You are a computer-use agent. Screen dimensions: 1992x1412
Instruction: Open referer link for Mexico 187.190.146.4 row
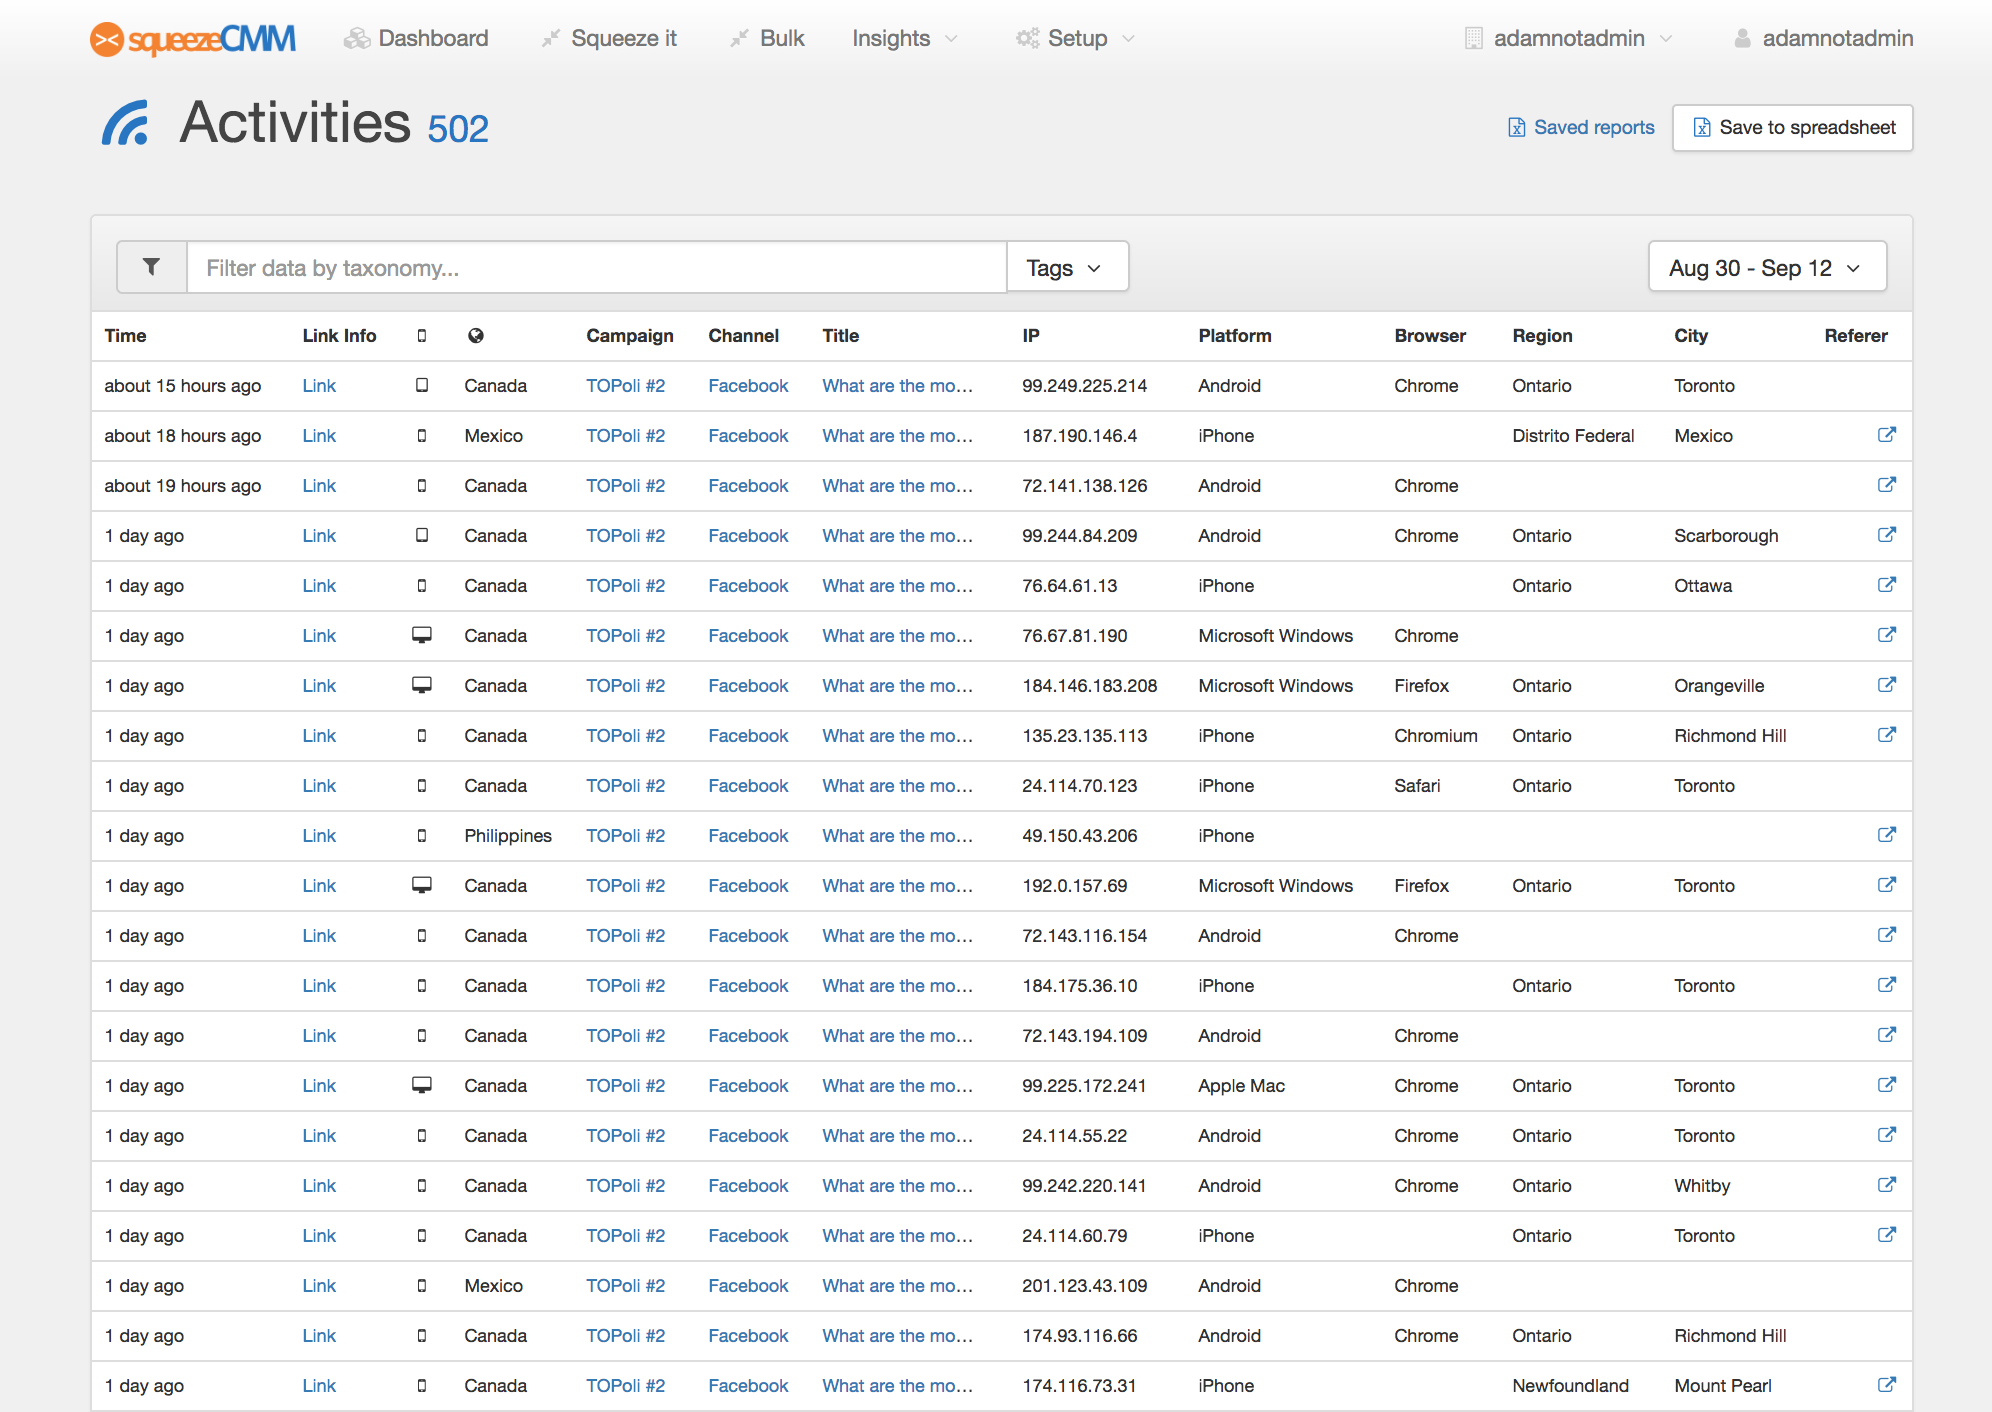pos(1886,435)
